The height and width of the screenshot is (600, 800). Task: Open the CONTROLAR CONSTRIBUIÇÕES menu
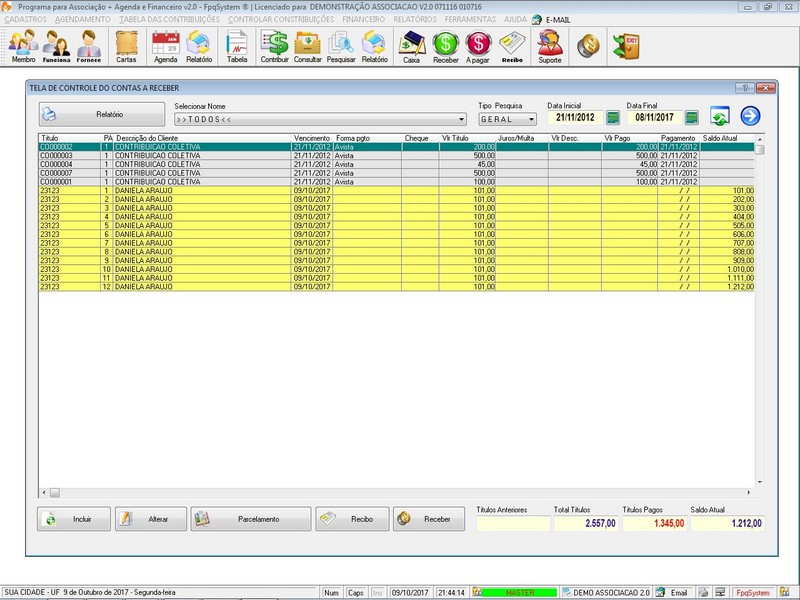pos(281,19)
